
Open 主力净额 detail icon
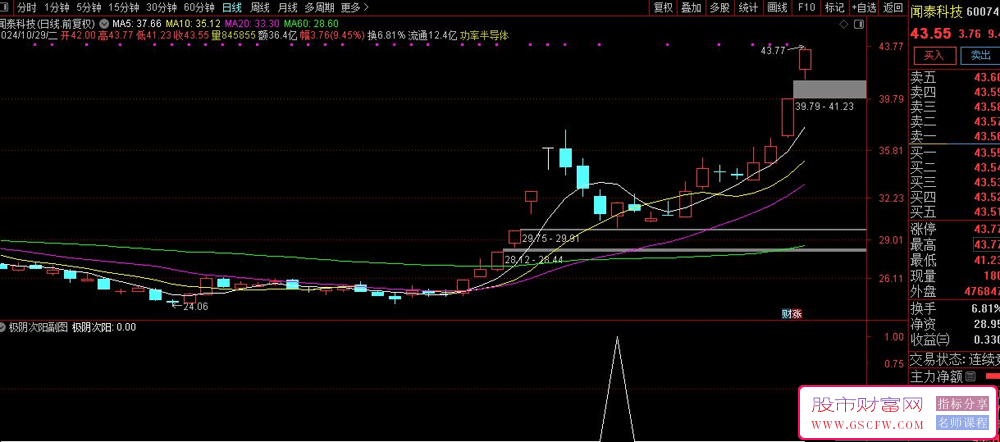[x=971, y=376]
